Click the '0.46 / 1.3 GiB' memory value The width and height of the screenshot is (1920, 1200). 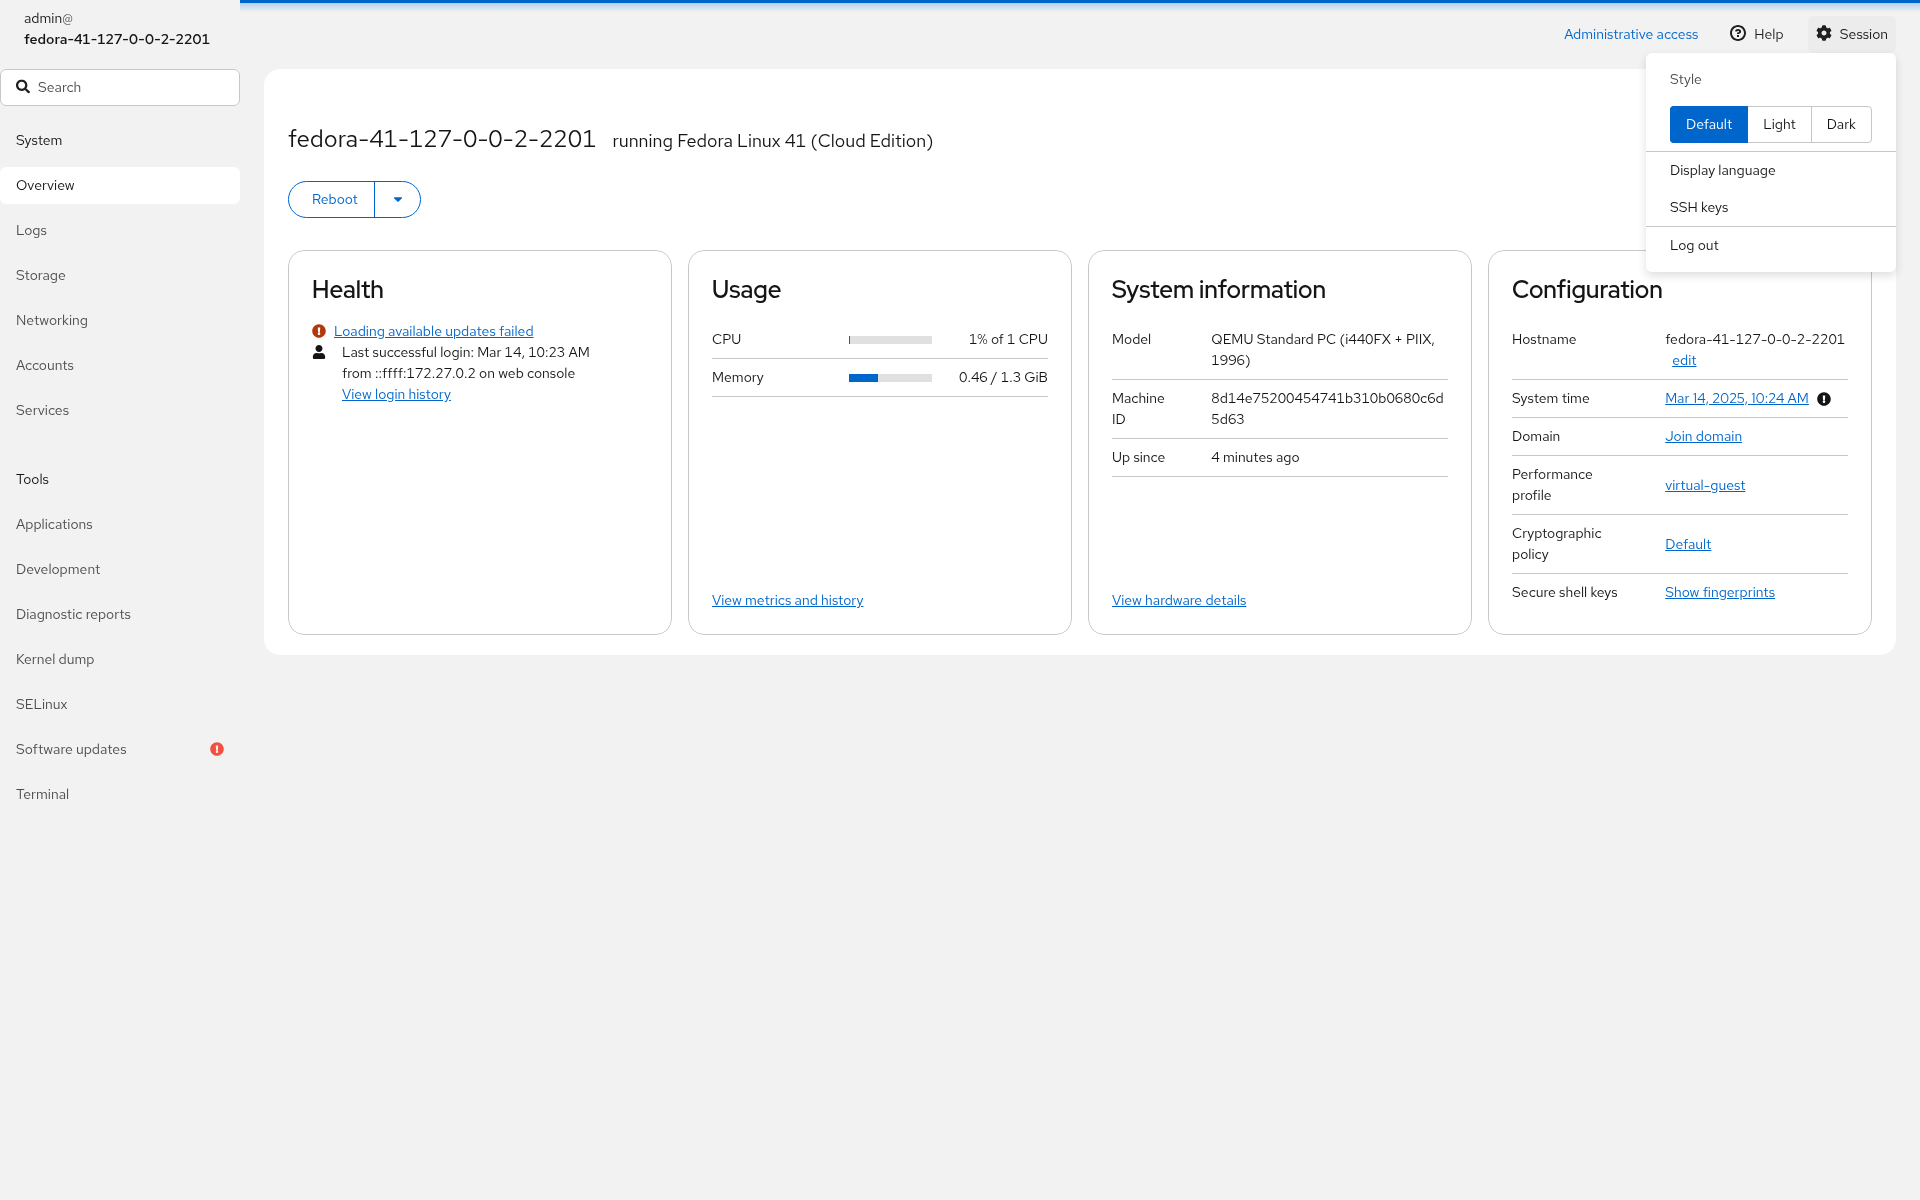click(x=1003, y=377)
